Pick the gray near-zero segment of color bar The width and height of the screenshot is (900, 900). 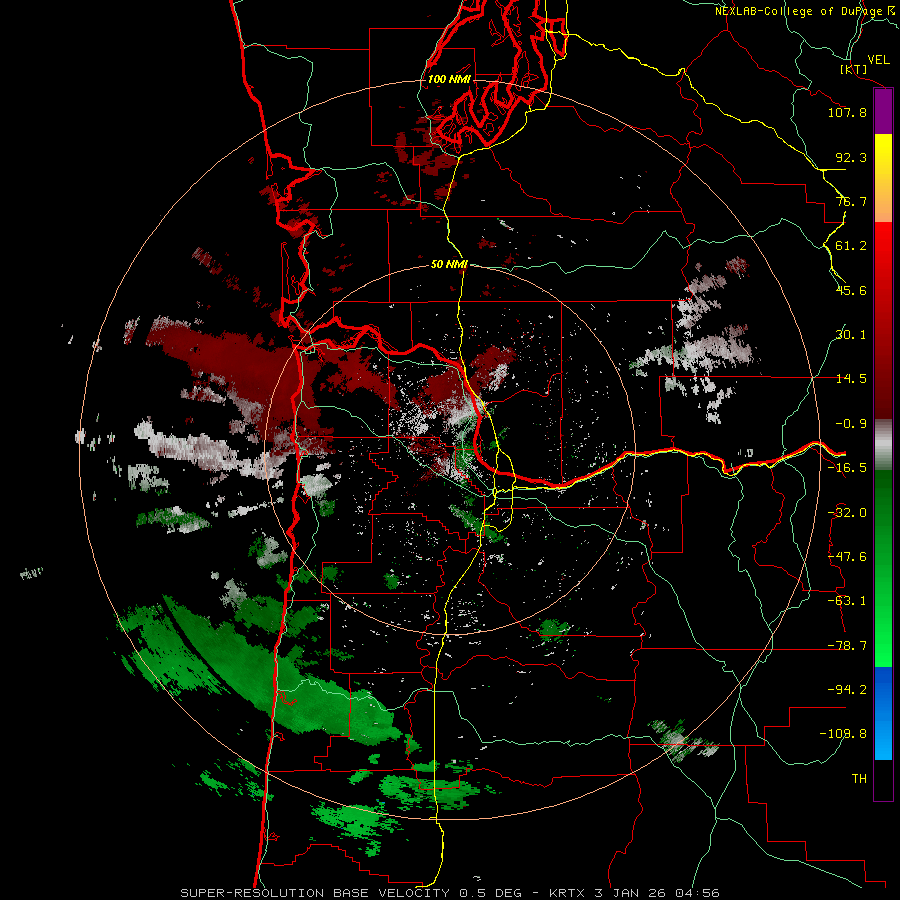tap(883, 445)
